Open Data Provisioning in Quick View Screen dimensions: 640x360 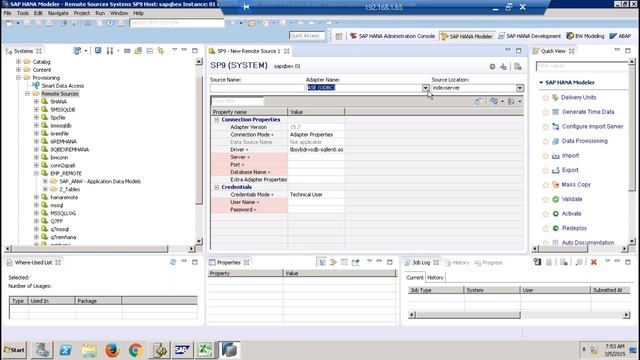pyautogui.click(x=584, y=141)
